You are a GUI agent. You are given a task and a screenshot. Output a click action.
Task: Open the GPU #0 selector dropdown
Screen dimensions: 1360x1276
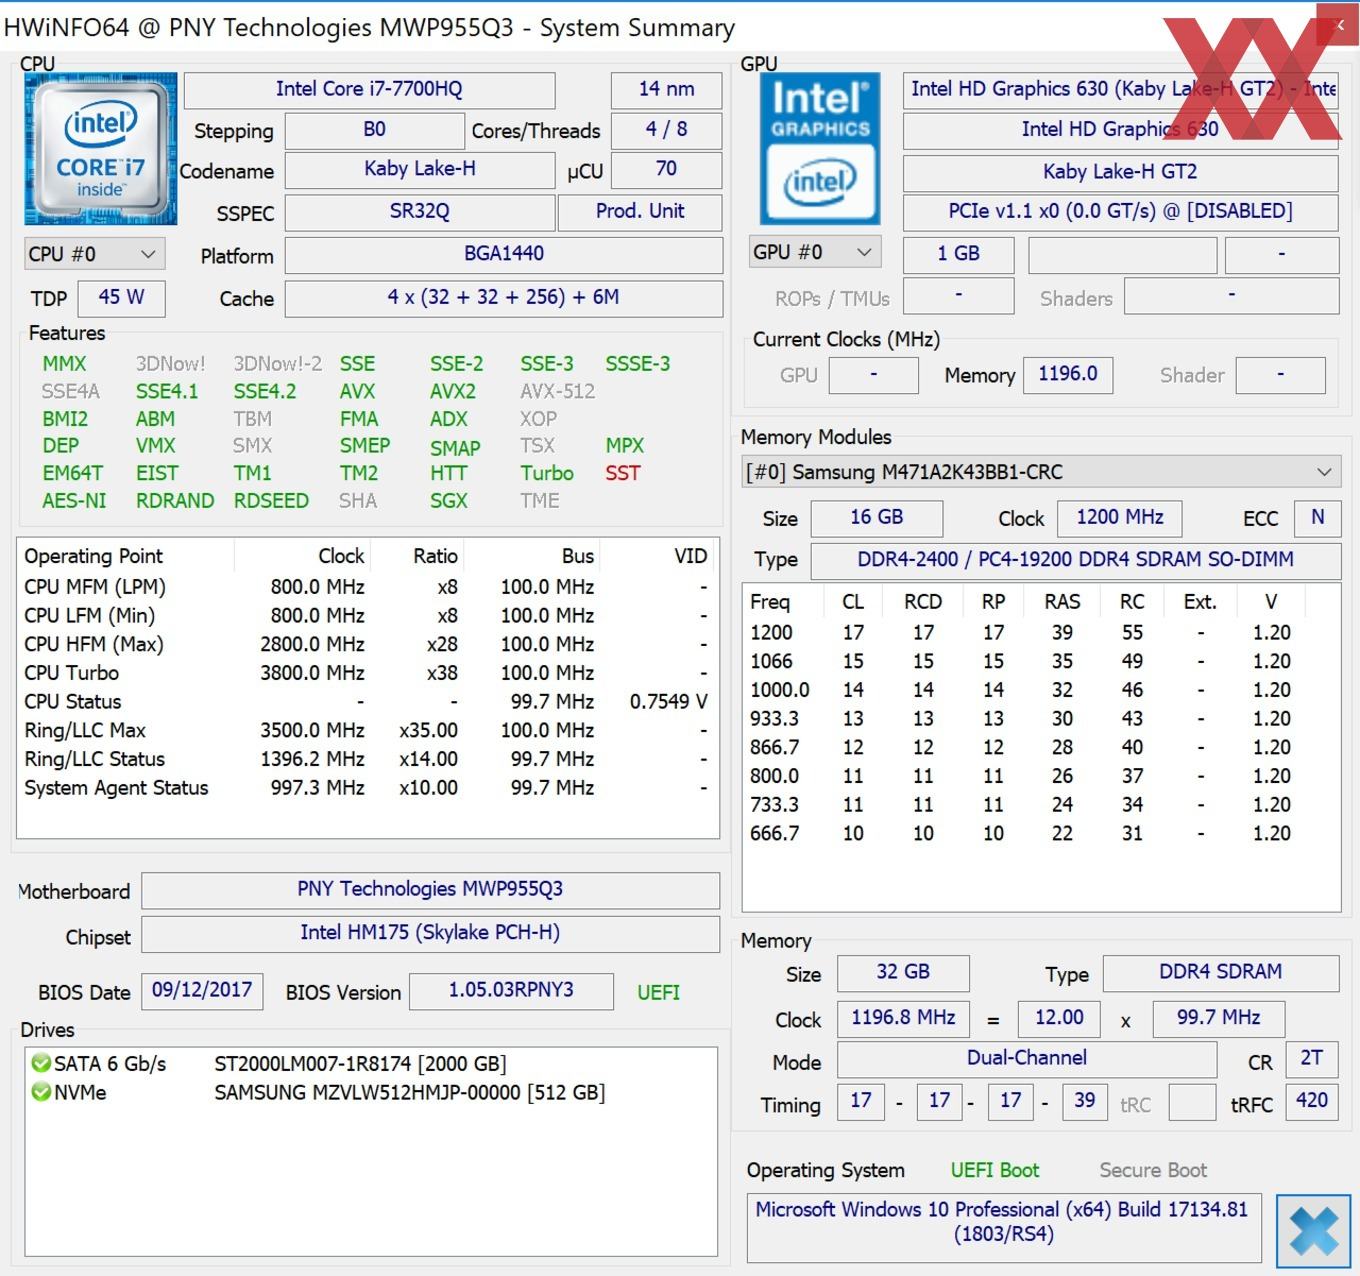pyautogui.click(x=814, y=252)
